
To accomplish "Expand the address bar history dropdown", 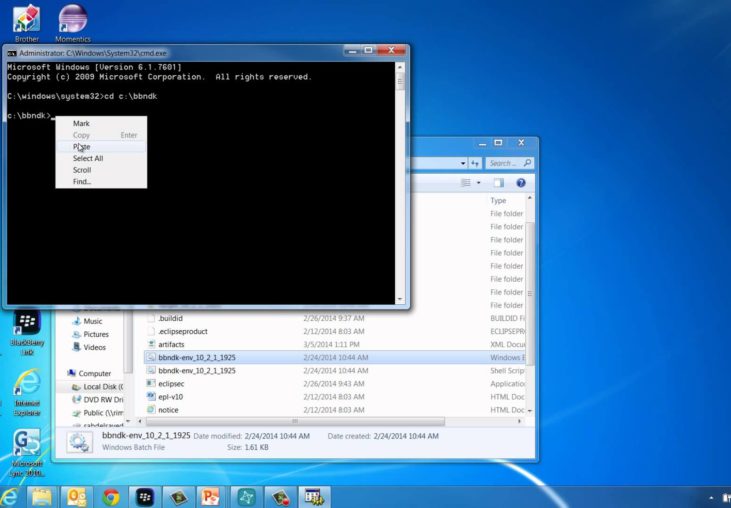I will click(x=464, y=163).
